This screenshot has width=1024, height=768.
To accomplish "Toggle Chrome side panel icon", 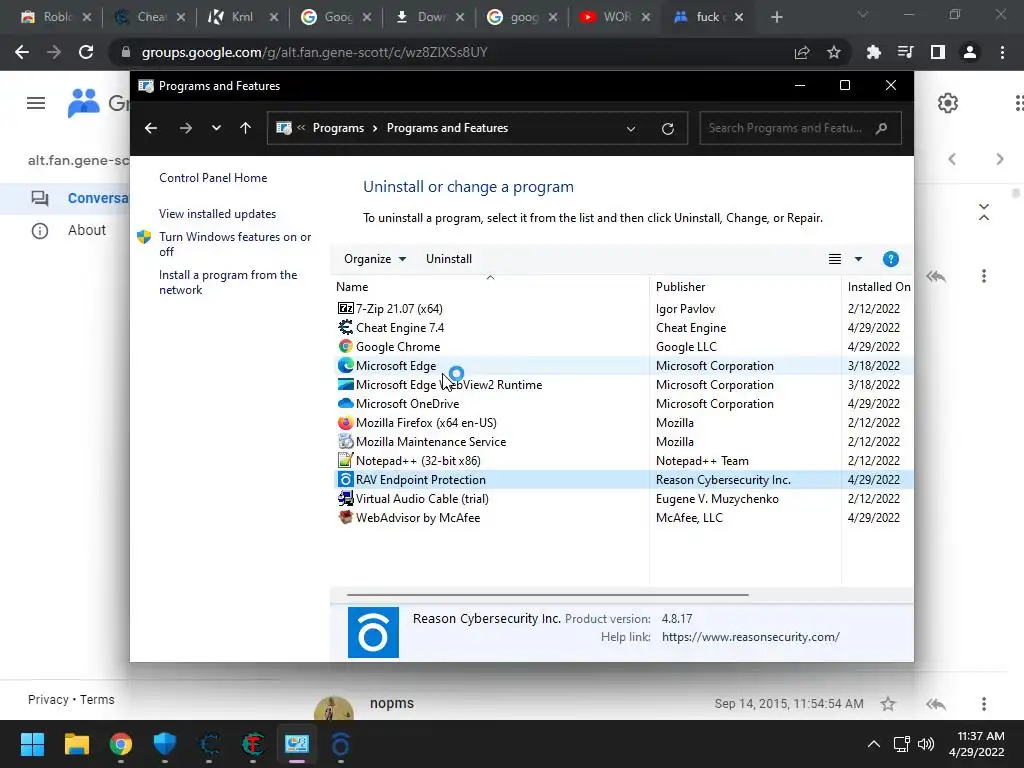I will [x=937, y=52].
